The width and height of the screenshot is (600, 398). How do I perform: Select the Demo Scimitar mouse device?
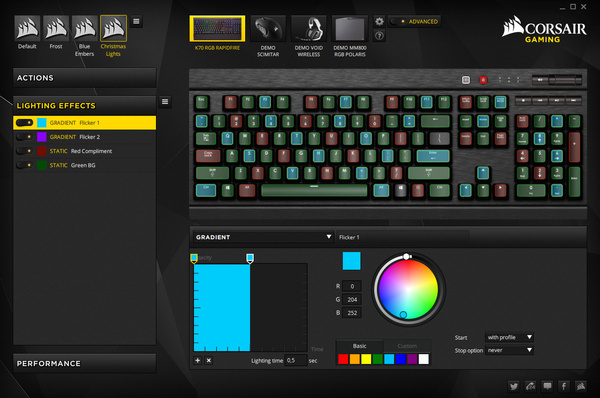[x=268, y=36]
